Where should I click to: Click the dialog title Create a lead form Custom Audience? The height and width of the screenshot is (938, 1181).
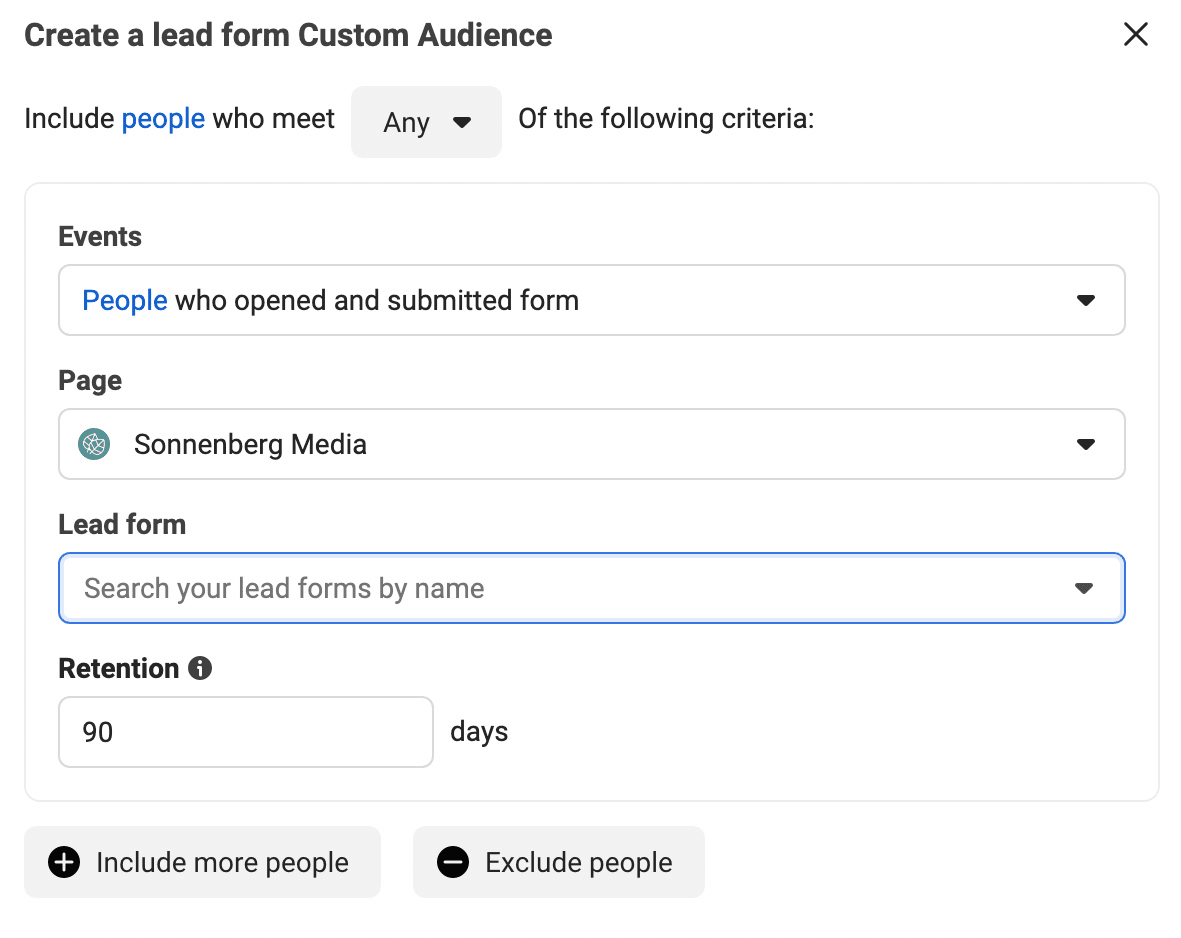point(288,36)
